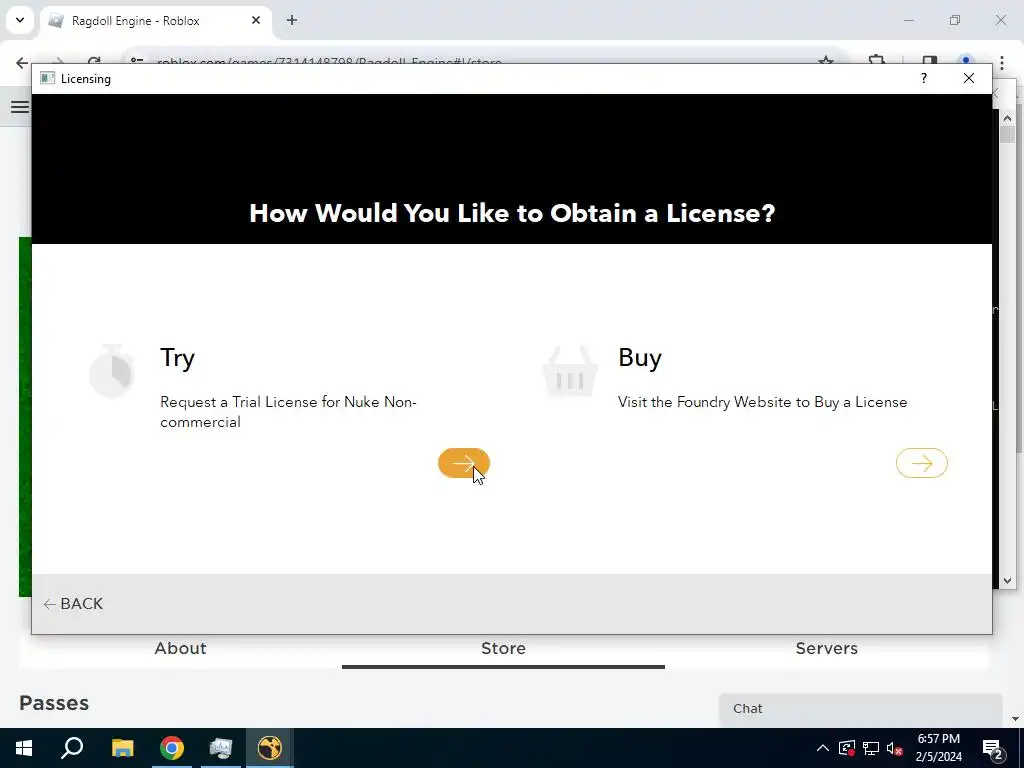Click the Licensing window title icon
Viewport: 1024px width, 768px height.
pos(48,78)
